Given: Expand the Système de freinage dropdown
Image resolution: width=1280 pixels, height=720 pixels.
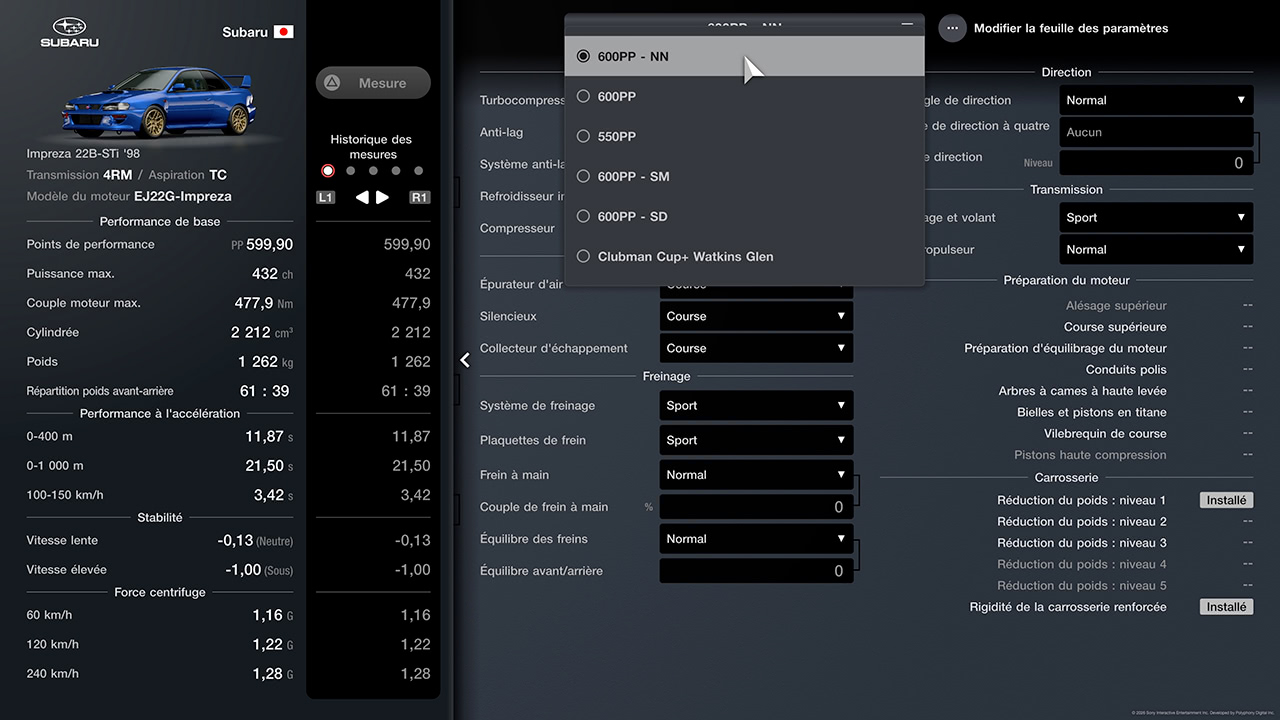Looking at the screenshot, I should tap(756, 406).
